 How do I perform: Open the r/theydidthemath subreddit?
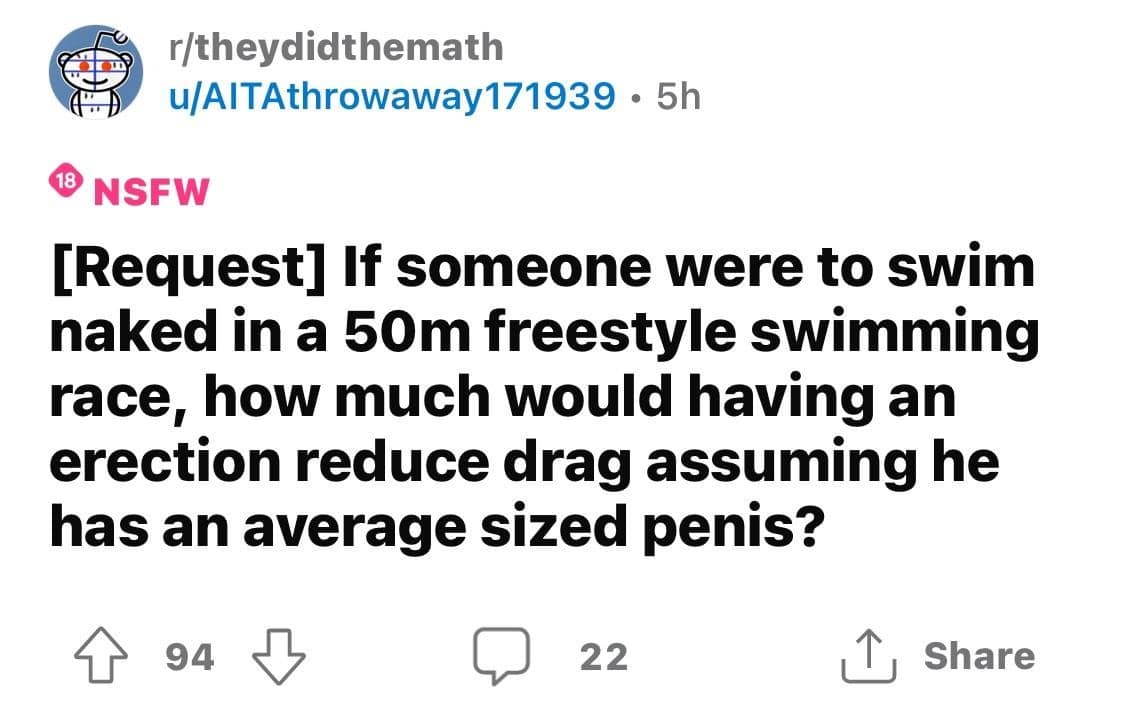pyautogui.click(x=337, y=46)
